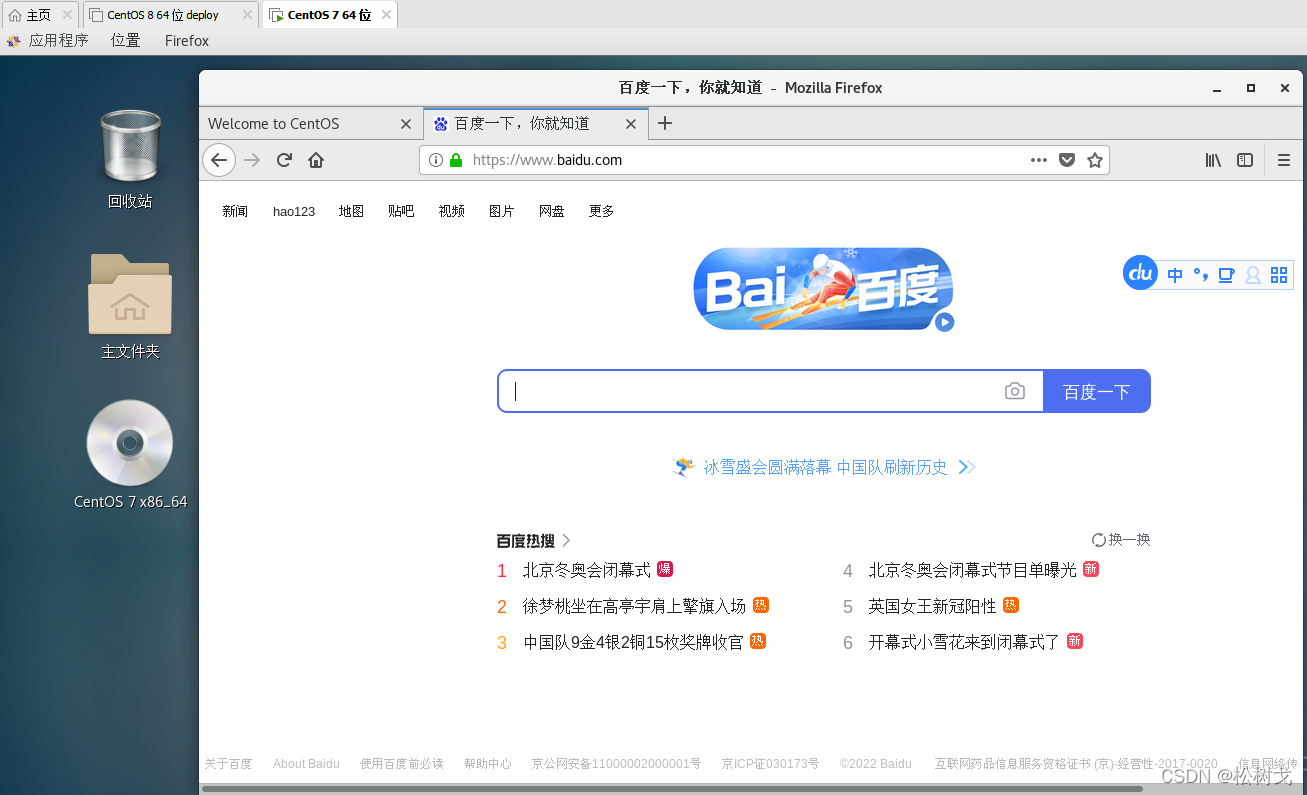1307x795 pixels.
Task: Select the 主文件夹 desktop folder
Action: coord(130,307)
